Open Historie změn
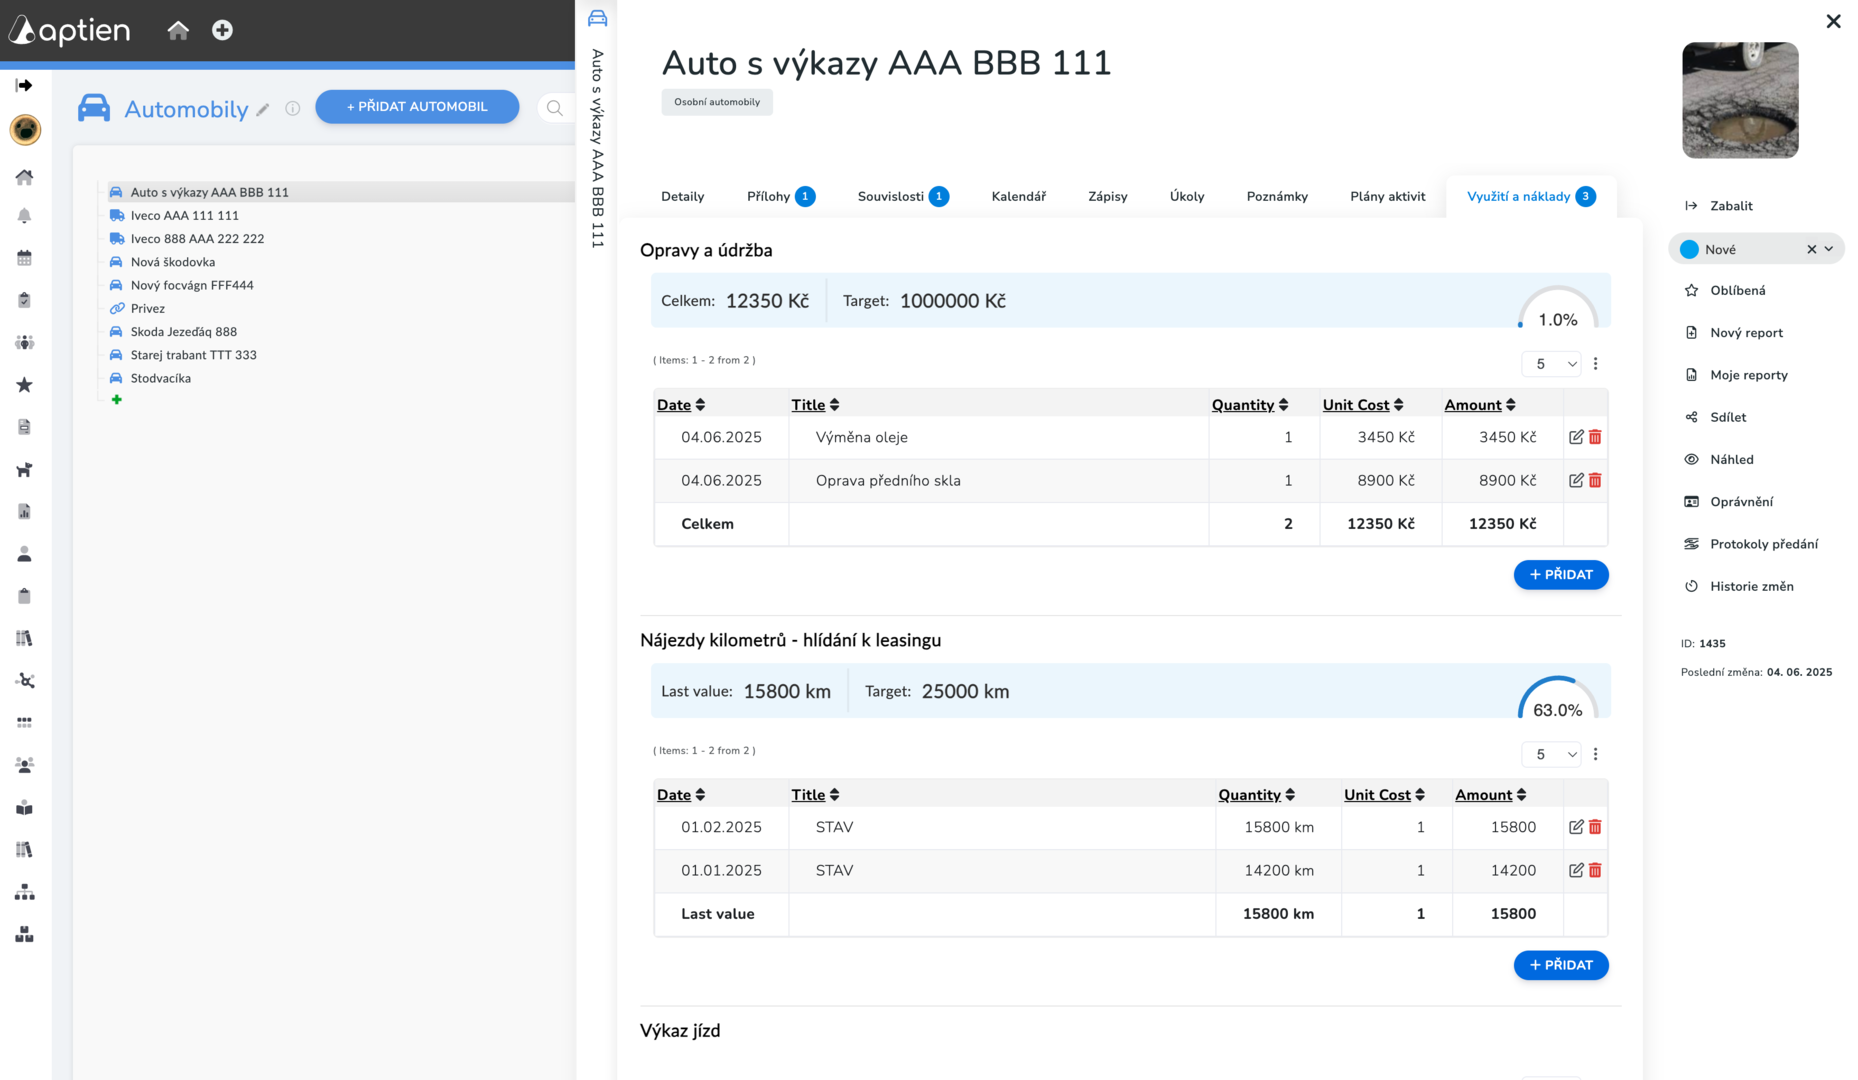 pyautogui.click(x=1740, y=586)
